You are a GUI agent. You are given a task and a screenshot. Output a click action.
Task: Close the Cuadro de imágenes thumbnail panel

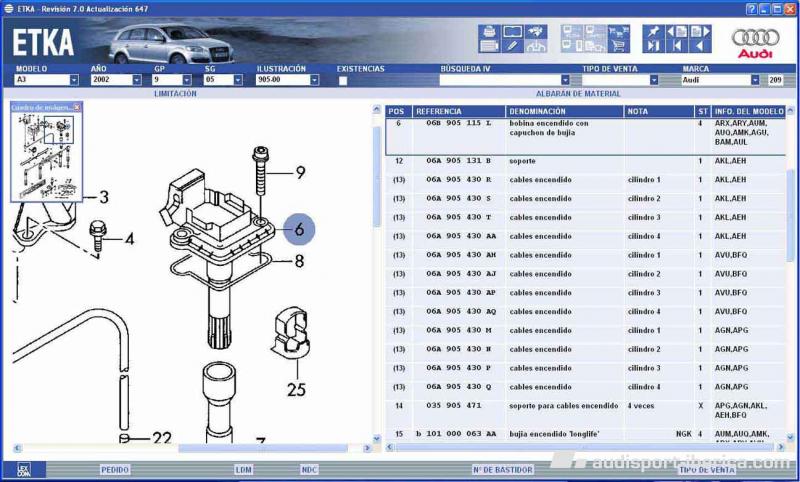coord(77,107)
